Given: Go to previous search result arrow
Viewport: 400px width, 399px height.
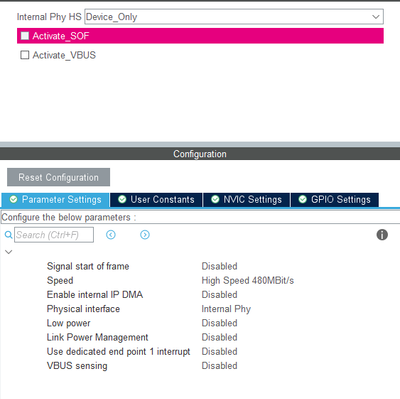Looking at the screenshot, I should coord(111,235).
